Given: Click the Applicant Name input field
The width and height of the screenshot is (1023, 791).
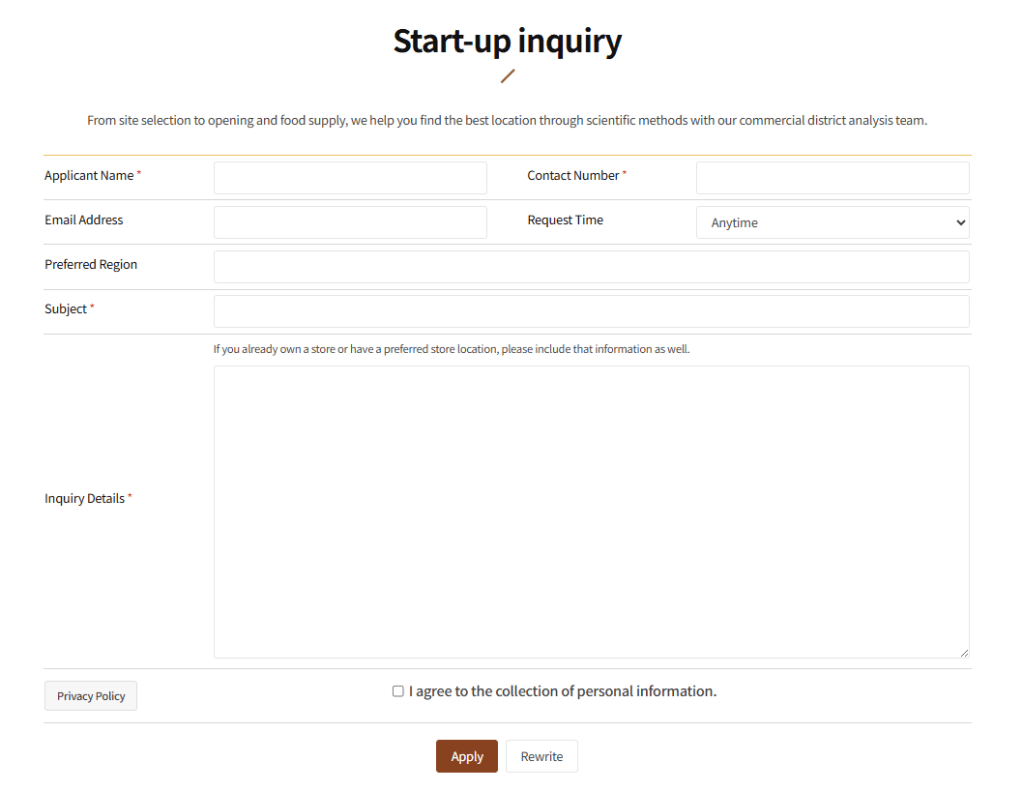Looking at the screenshot, I should (x=350, y=178).
